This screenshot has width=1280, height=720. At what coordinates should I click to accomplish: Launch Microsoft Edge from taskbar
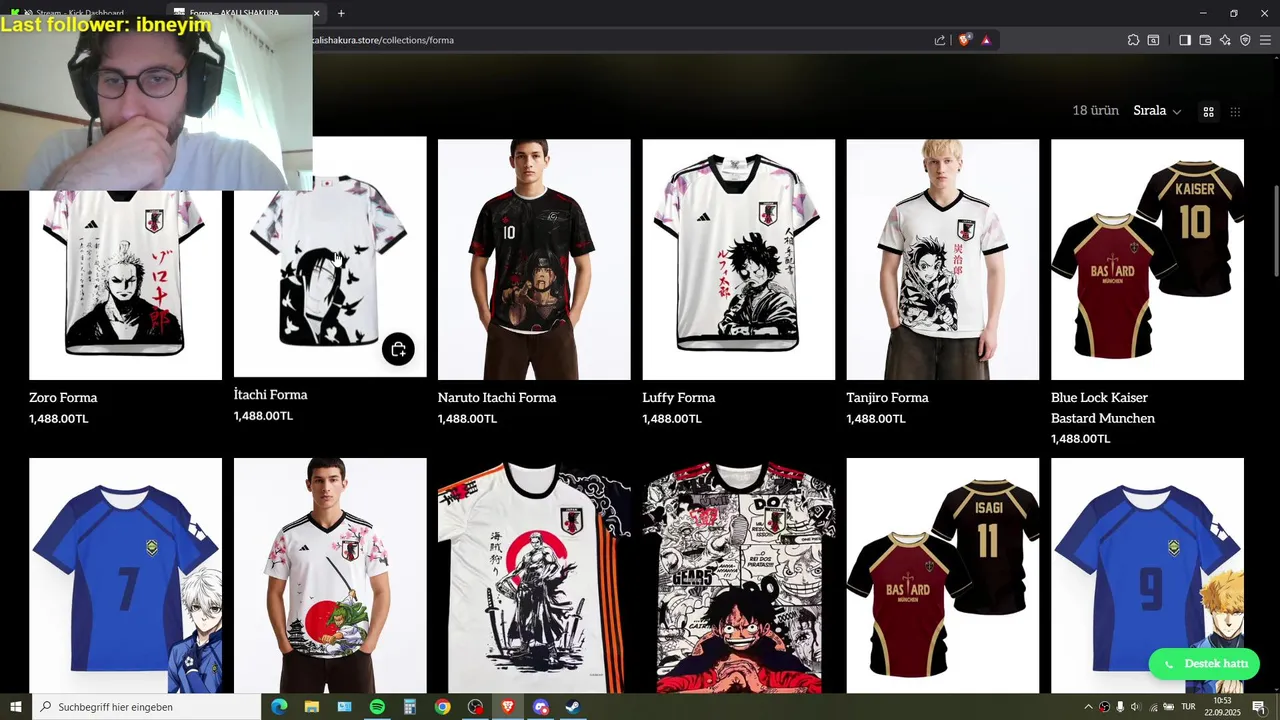279,707
